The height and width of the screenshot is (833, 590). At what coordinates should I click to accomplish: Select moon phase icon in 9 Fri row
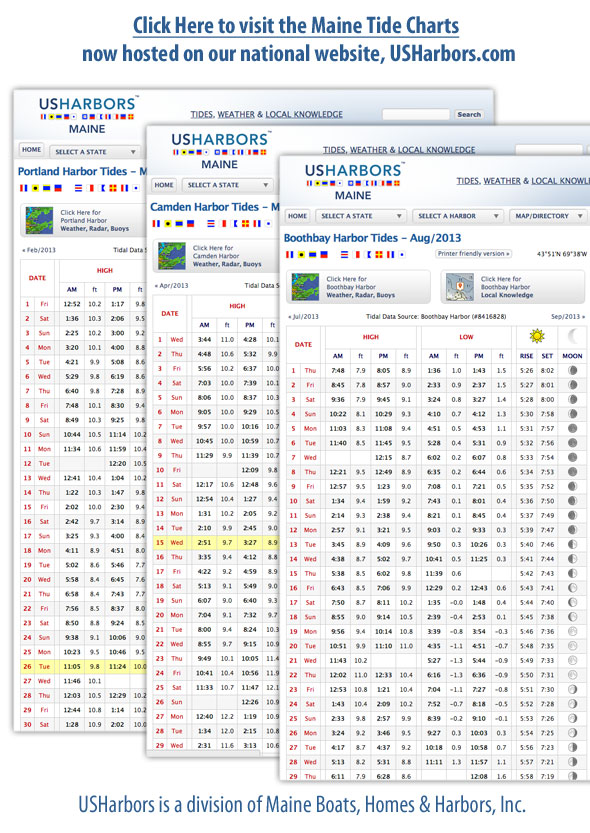tap(572, 486)
